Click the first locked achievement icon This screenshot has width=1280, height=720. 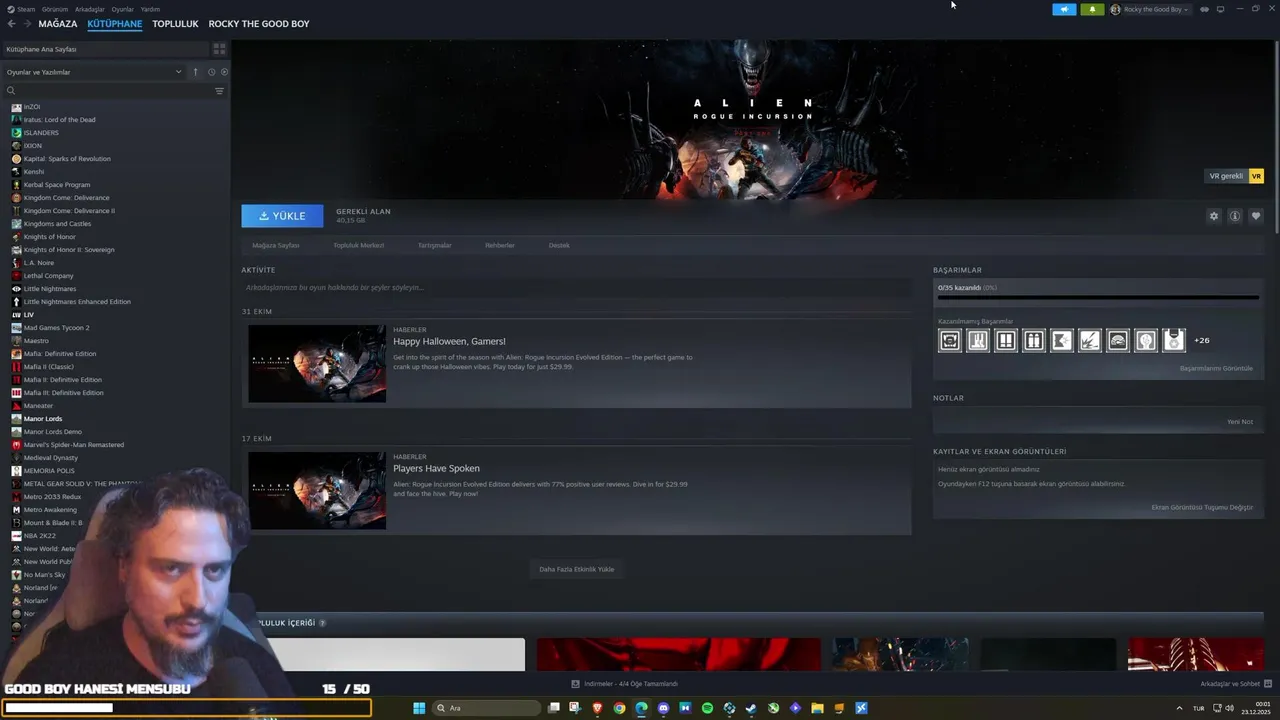950,341
